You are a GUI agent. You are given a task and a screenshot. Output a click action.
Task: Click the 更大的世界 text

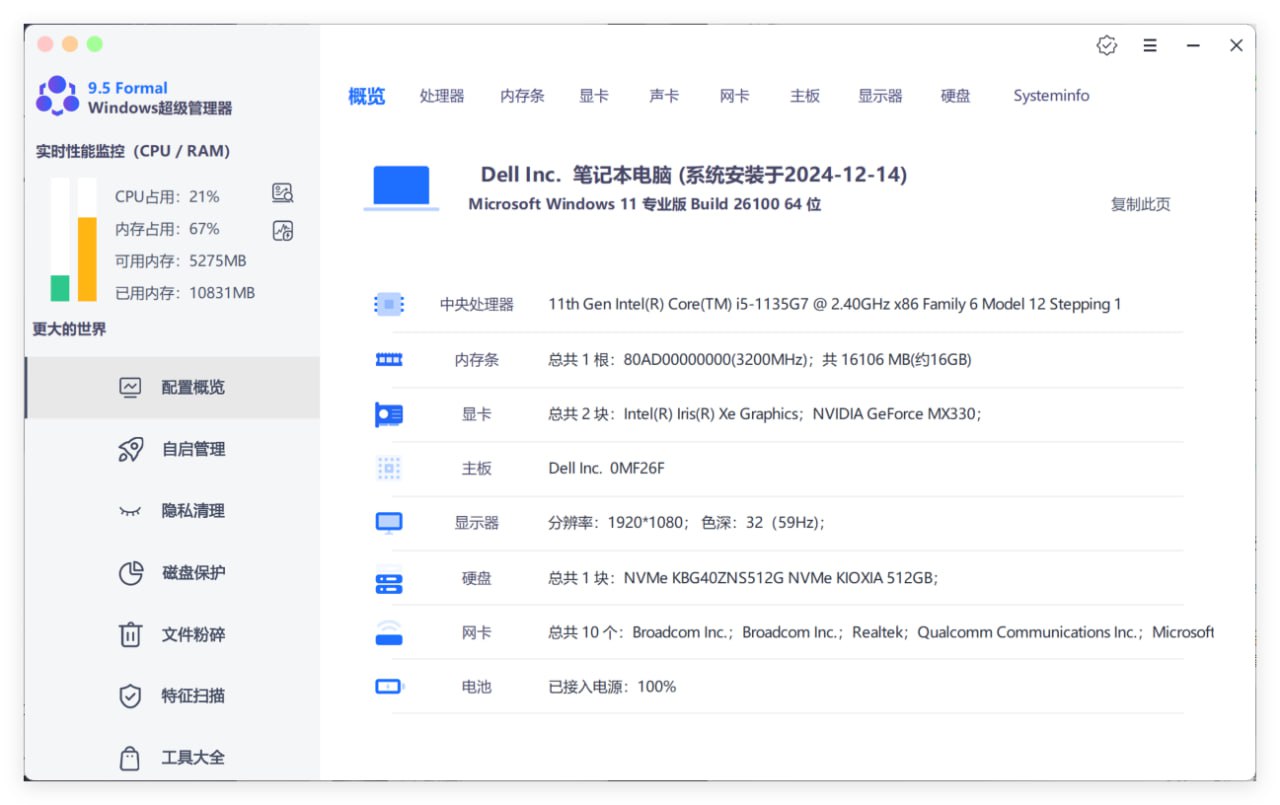(69, 329)
